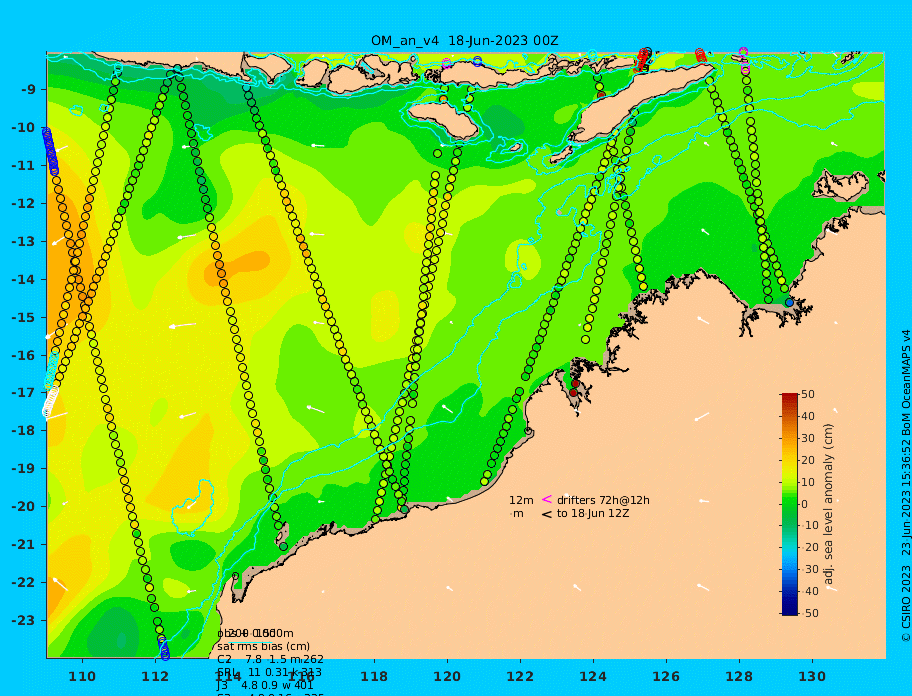Click the latitude label -21
This screenshot has width=912, height=696.
23,545
